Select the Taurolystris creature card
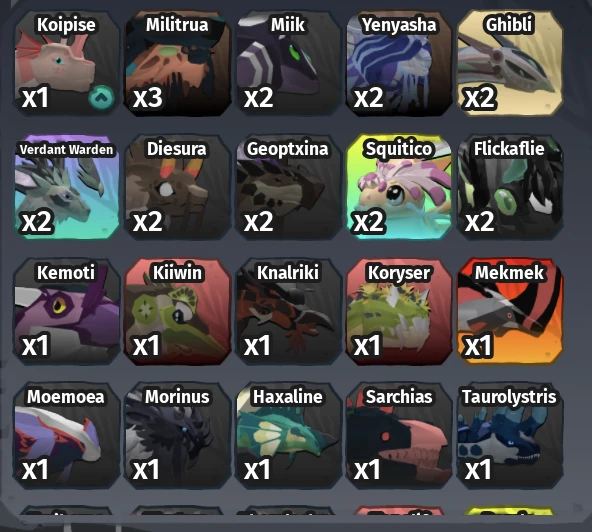The image size is (592, 532). [510, 435]
